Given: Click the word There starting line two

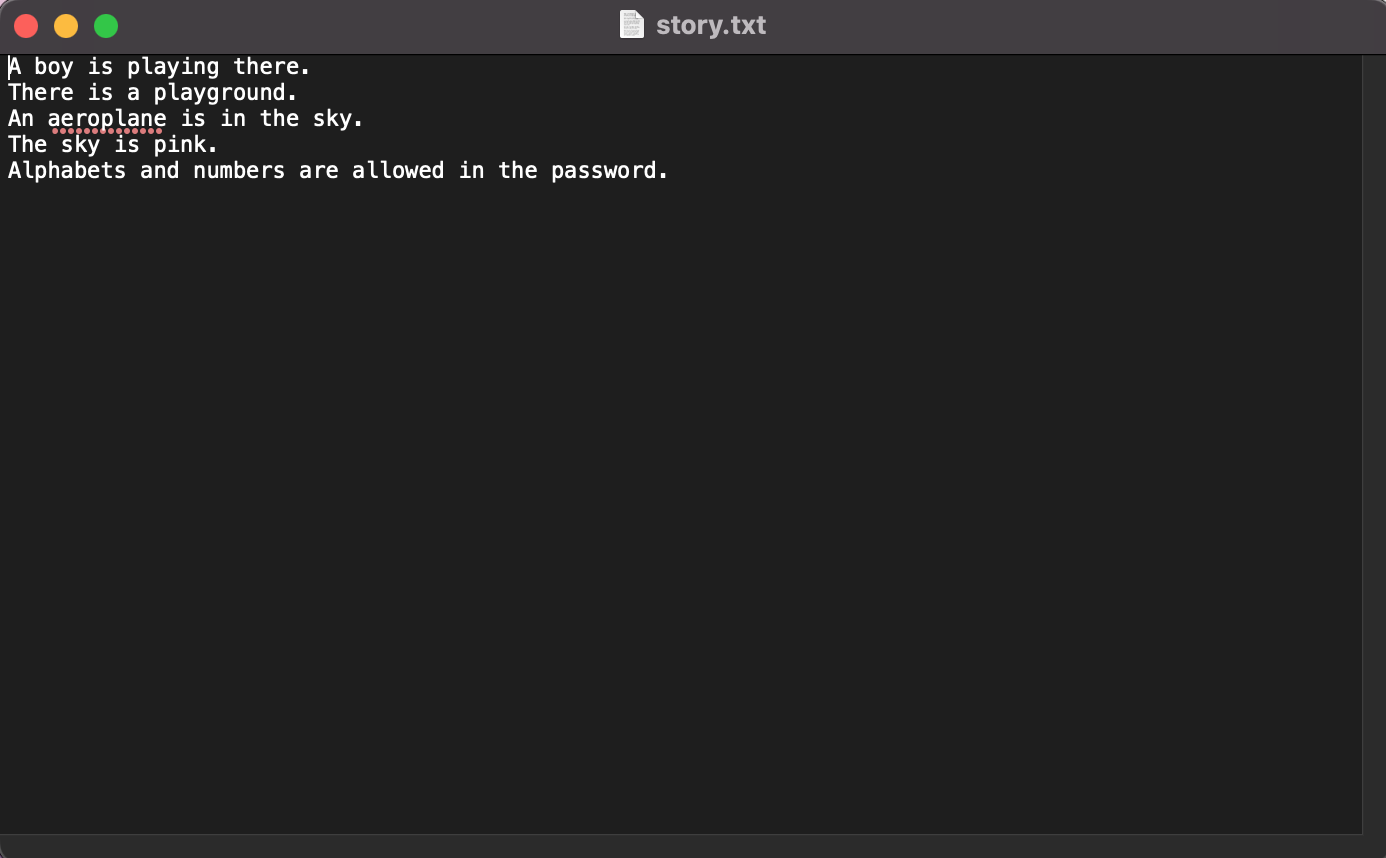Looking at the screenshot, I should pos(39,92).
